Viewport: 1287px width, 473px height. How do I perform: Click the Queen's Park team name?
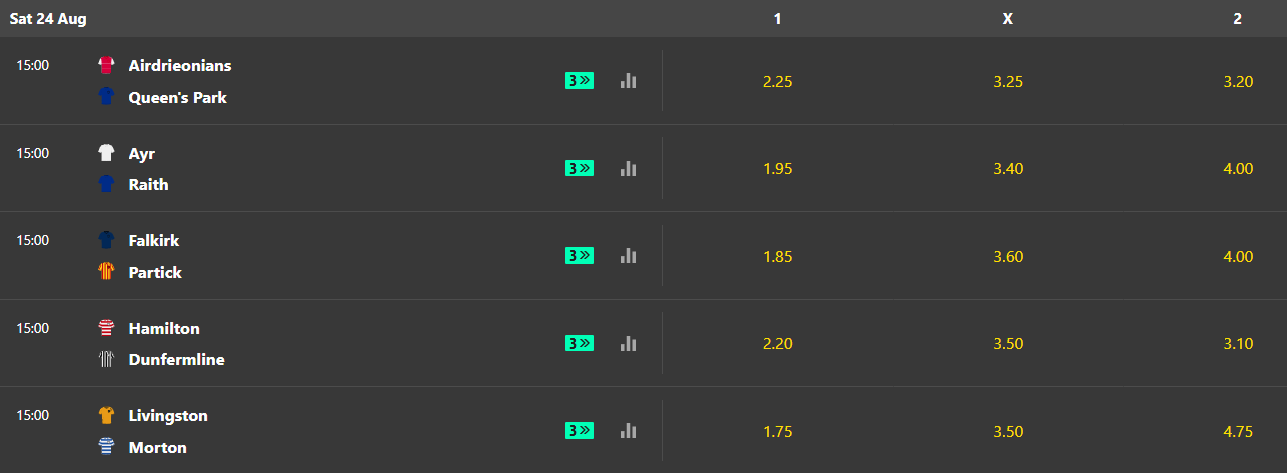(x=178, y=97)
